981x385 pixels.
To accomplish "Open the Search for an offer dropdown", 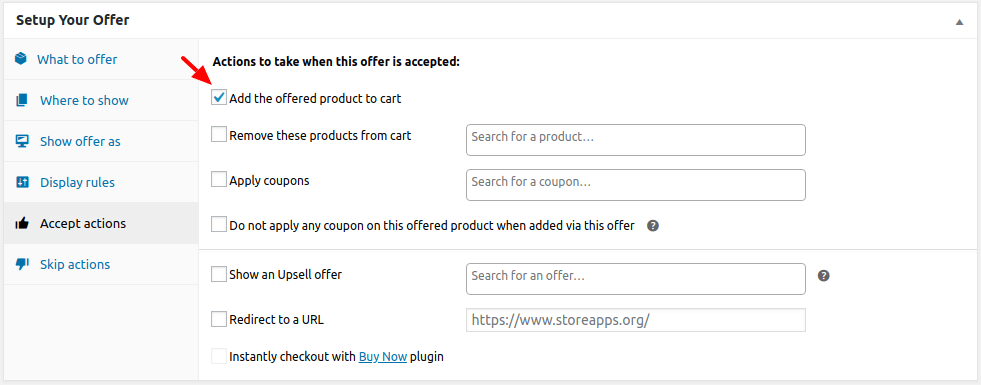I will pos(636,279).
